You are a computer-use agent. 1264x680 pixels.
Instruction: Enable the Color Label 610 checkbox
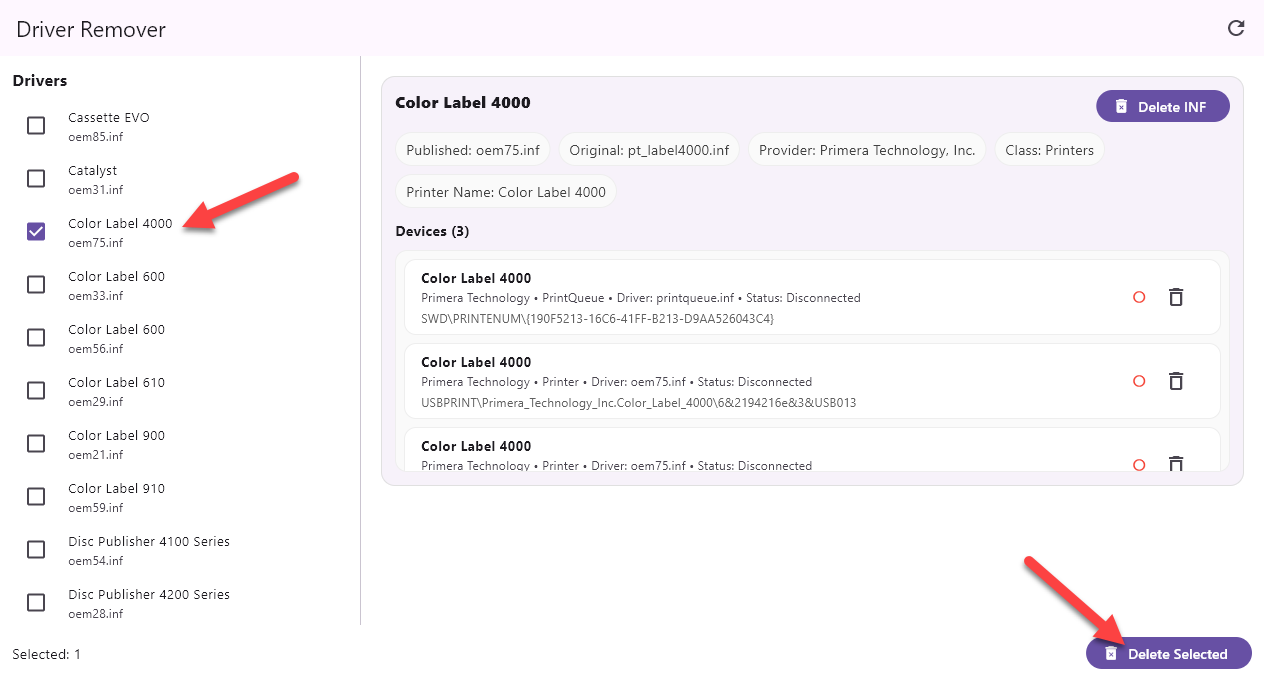pyautogui.click(x=36, y=390)
